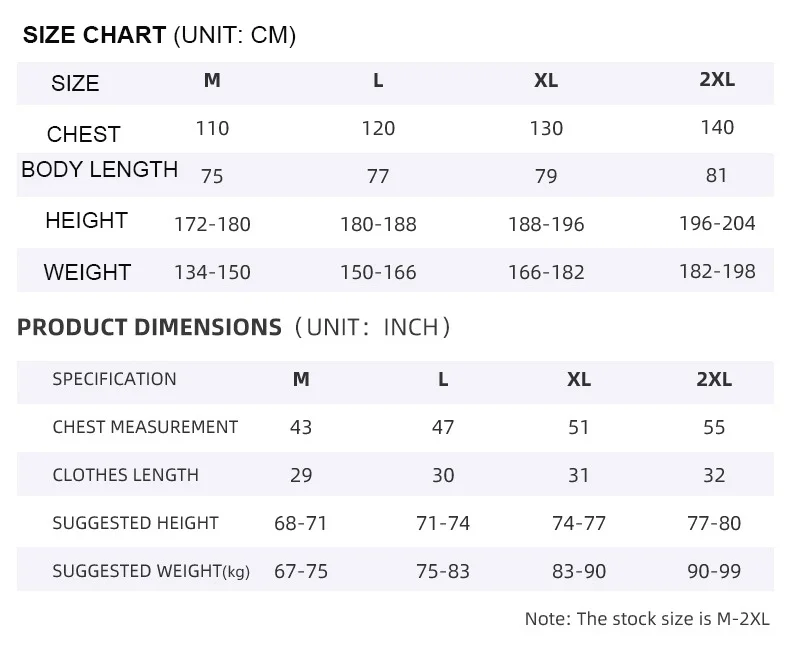The height and width of the screenshot is (649, 790).
Task: Select chest measurement value 47
Action: pos(443,428)
